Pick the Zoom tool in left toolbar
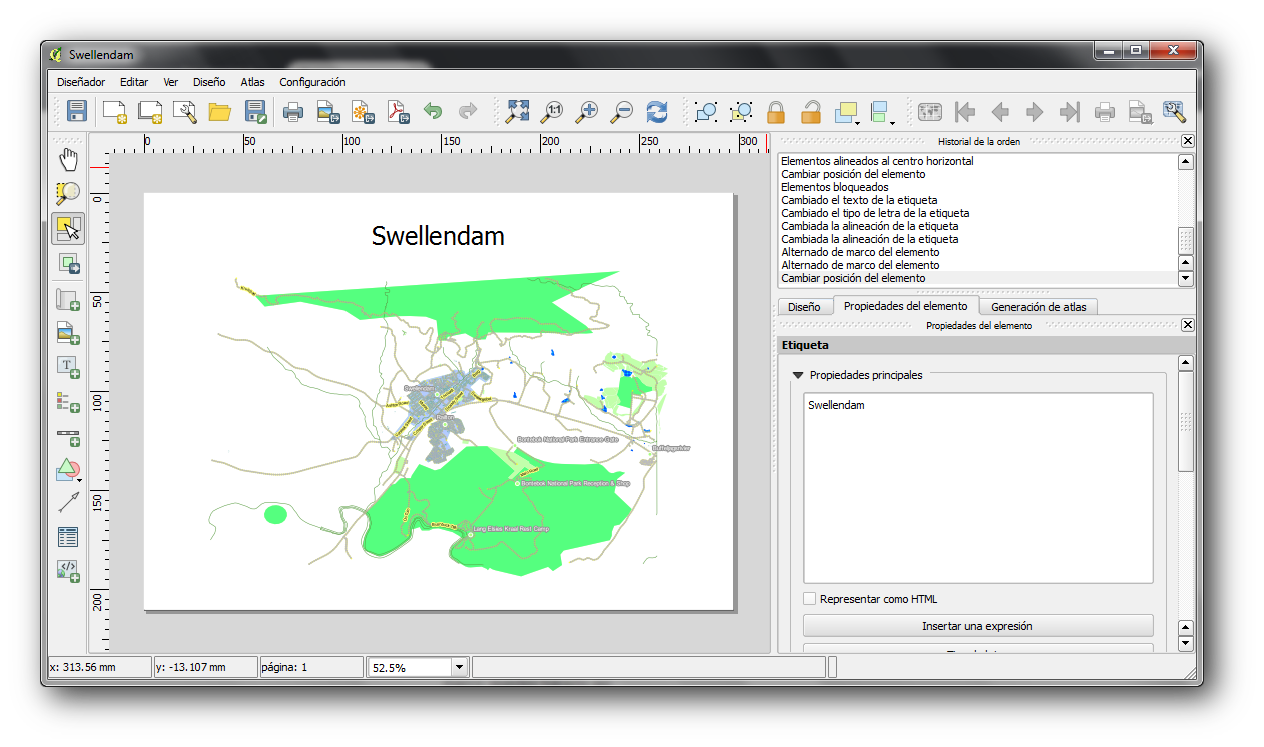 point(68,194)
